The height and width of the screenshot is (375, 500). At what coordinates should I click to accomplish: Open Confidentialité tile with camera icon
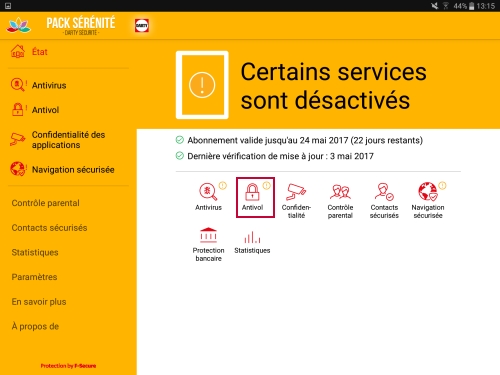(x=296, y=201)
